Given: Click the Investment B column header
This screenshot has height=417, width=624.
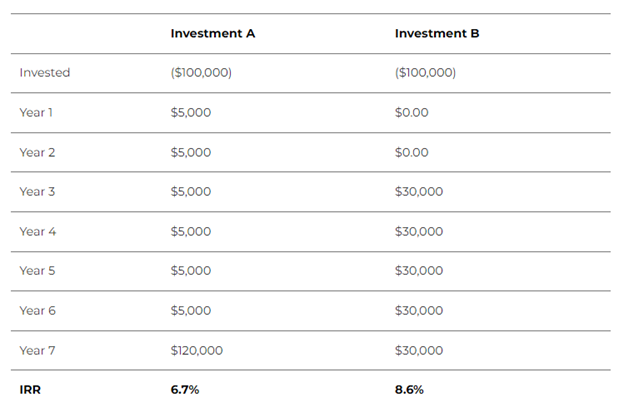Looking at the screenshot, I should pyautogui.click(x=437, y=33).
